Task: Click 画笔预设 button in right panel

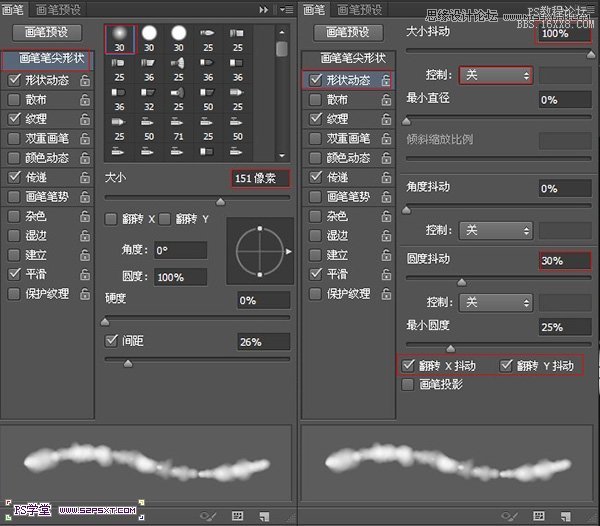Action: (x=348, y=33)
